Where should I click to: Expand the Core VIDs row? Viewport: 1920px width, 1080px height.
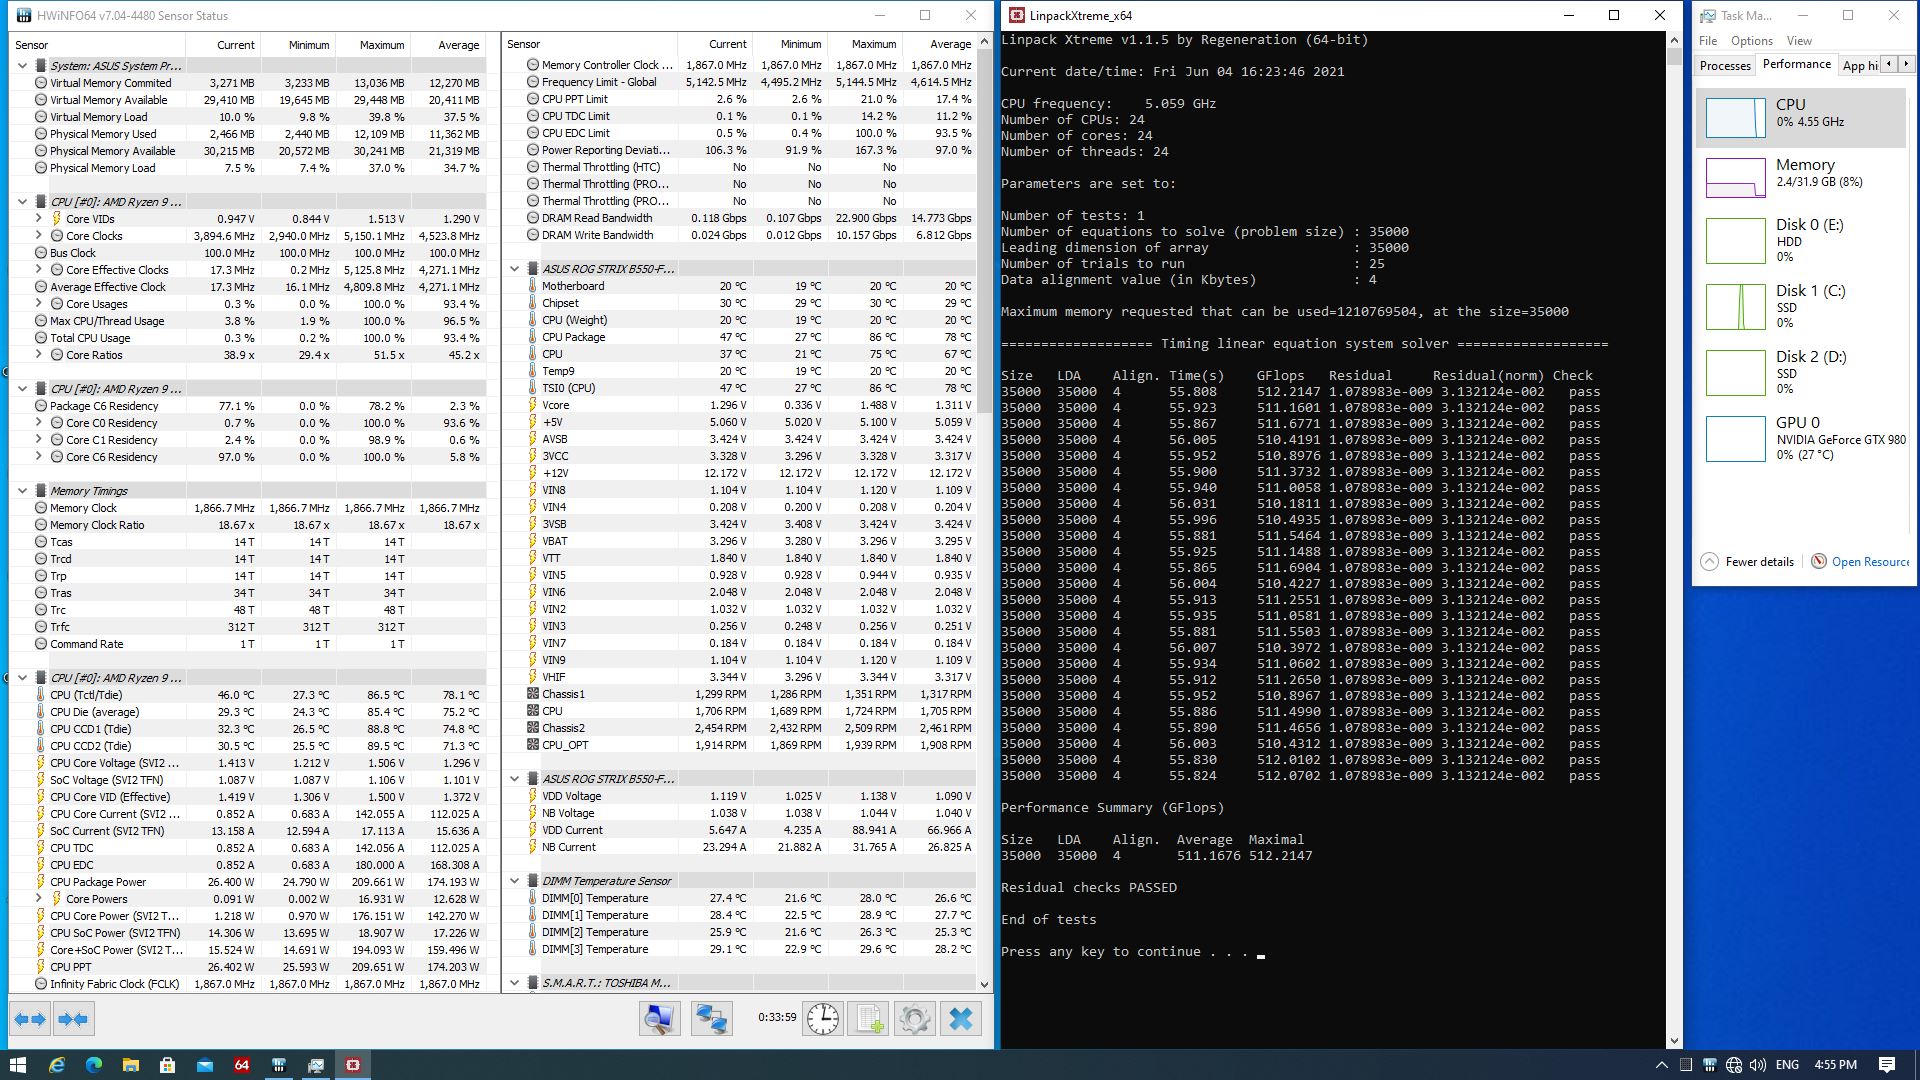39,218
